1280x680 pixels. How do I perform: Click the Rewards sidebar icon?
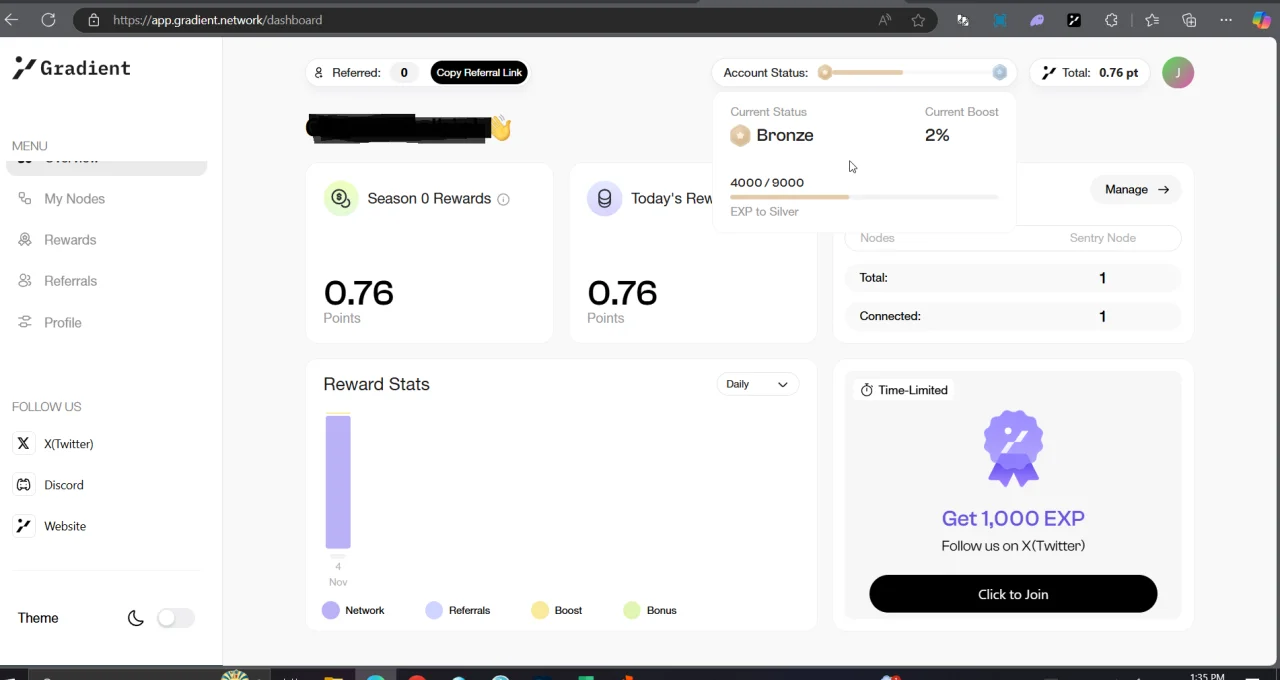point(25,240)
